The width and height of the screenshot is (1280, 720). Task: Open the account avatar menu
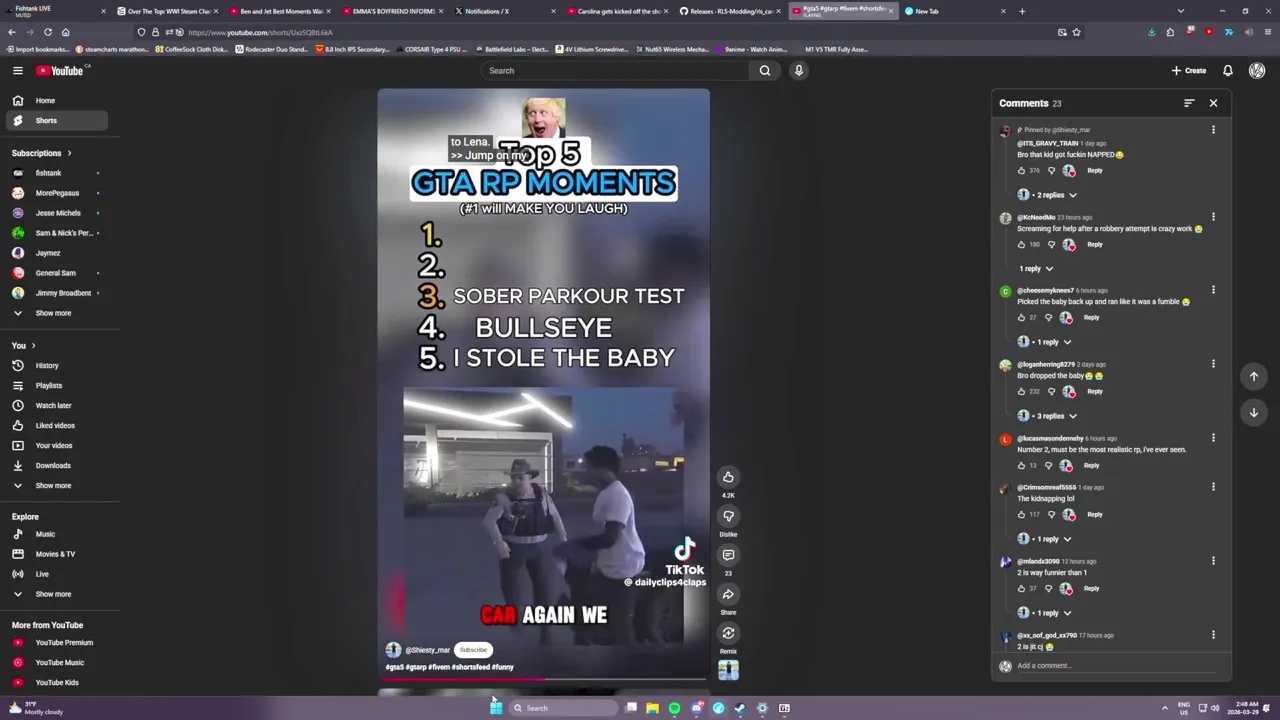(1257, 70)
